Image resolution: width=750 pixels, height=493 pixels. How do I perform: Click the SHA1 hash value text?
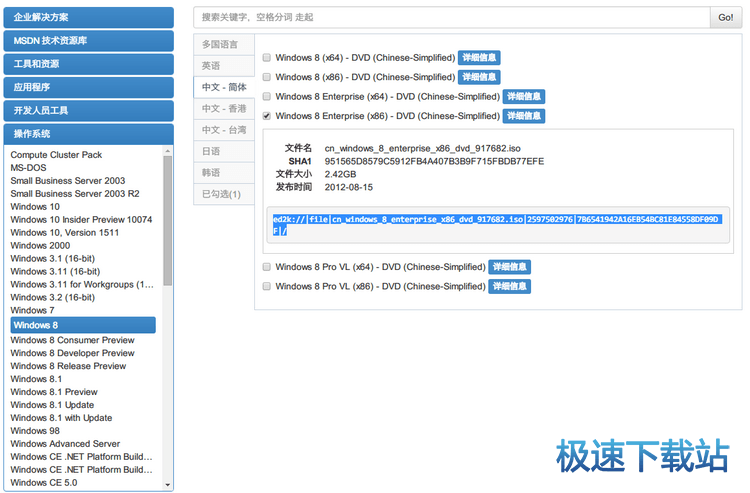click(434, 161)
